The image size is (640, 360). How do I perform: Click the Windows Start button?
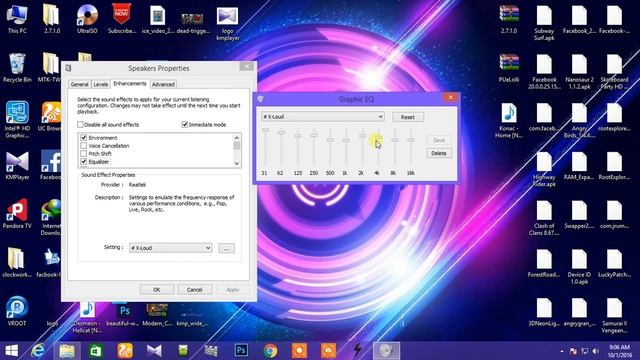11,350
